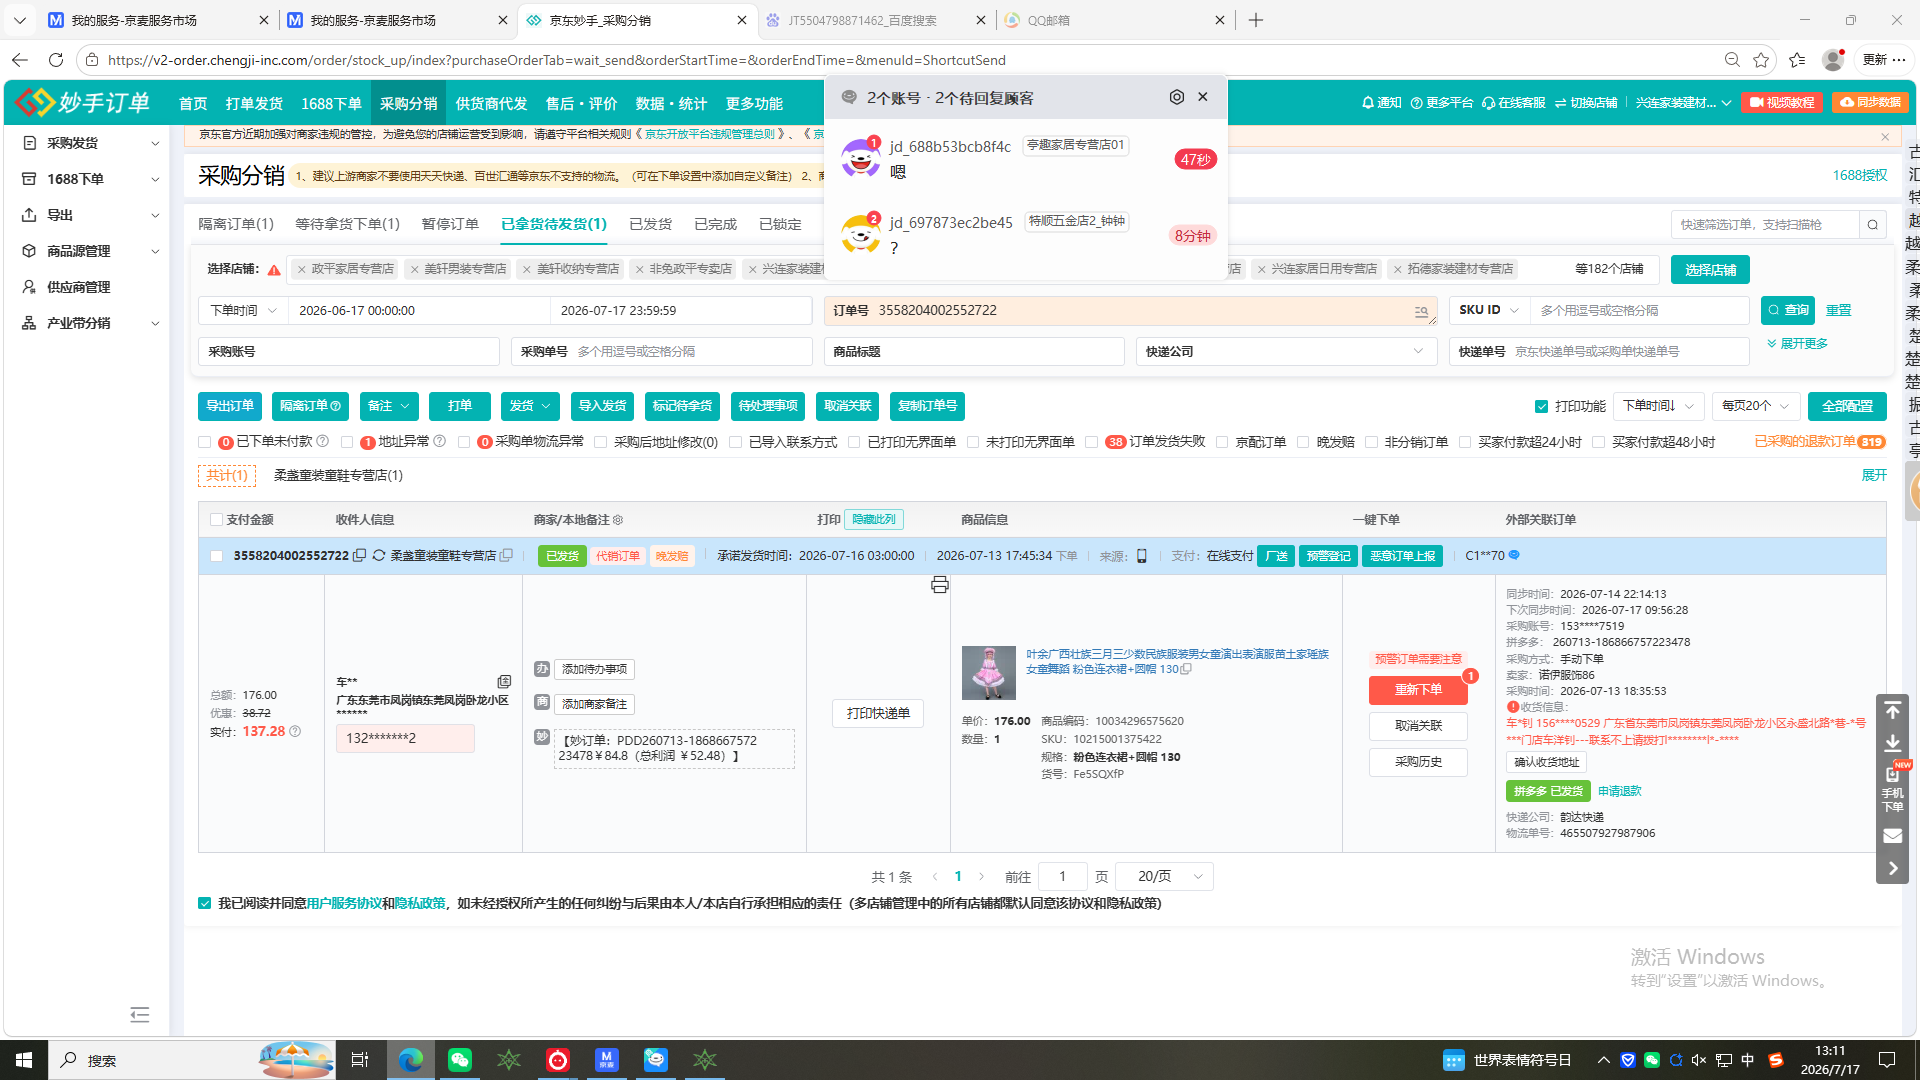Open the 备注 button dropdown
The height and width of the screenshot is (1080, 1920).
click(389, 406)
